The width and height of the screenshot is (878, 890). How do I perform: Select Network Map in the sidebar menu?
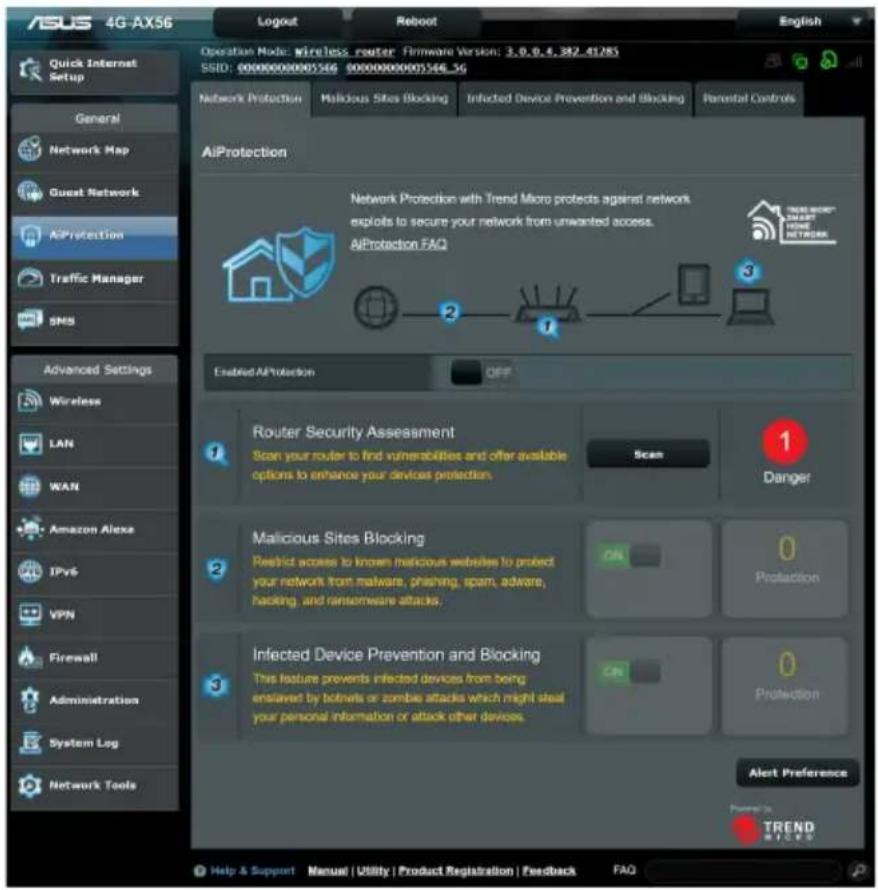pyautogui.click(x=94, y=150)
